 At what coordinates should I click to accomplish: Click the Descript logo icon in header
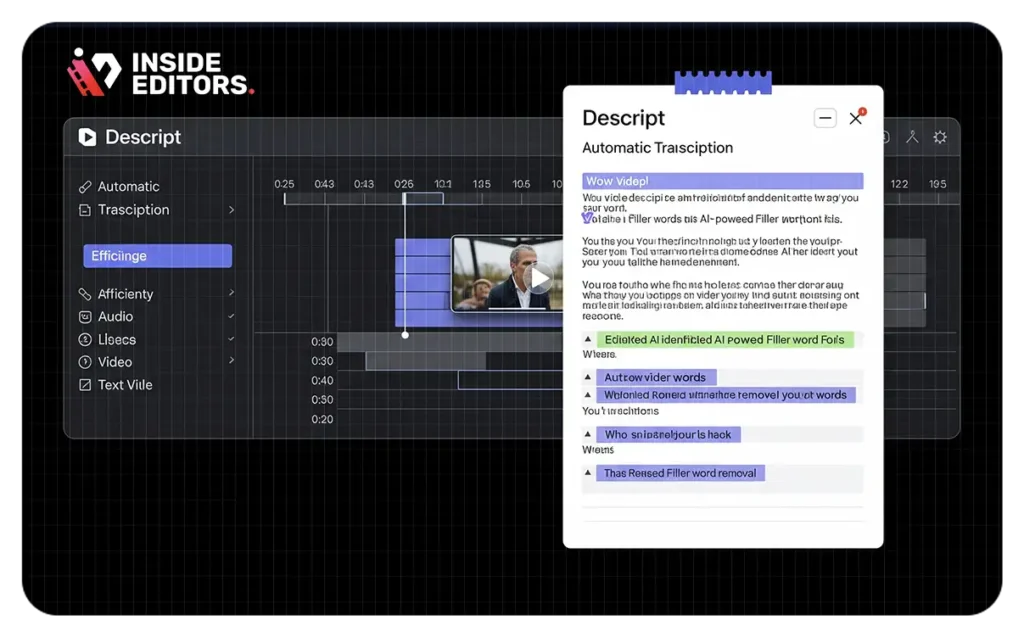click(87, 137)
